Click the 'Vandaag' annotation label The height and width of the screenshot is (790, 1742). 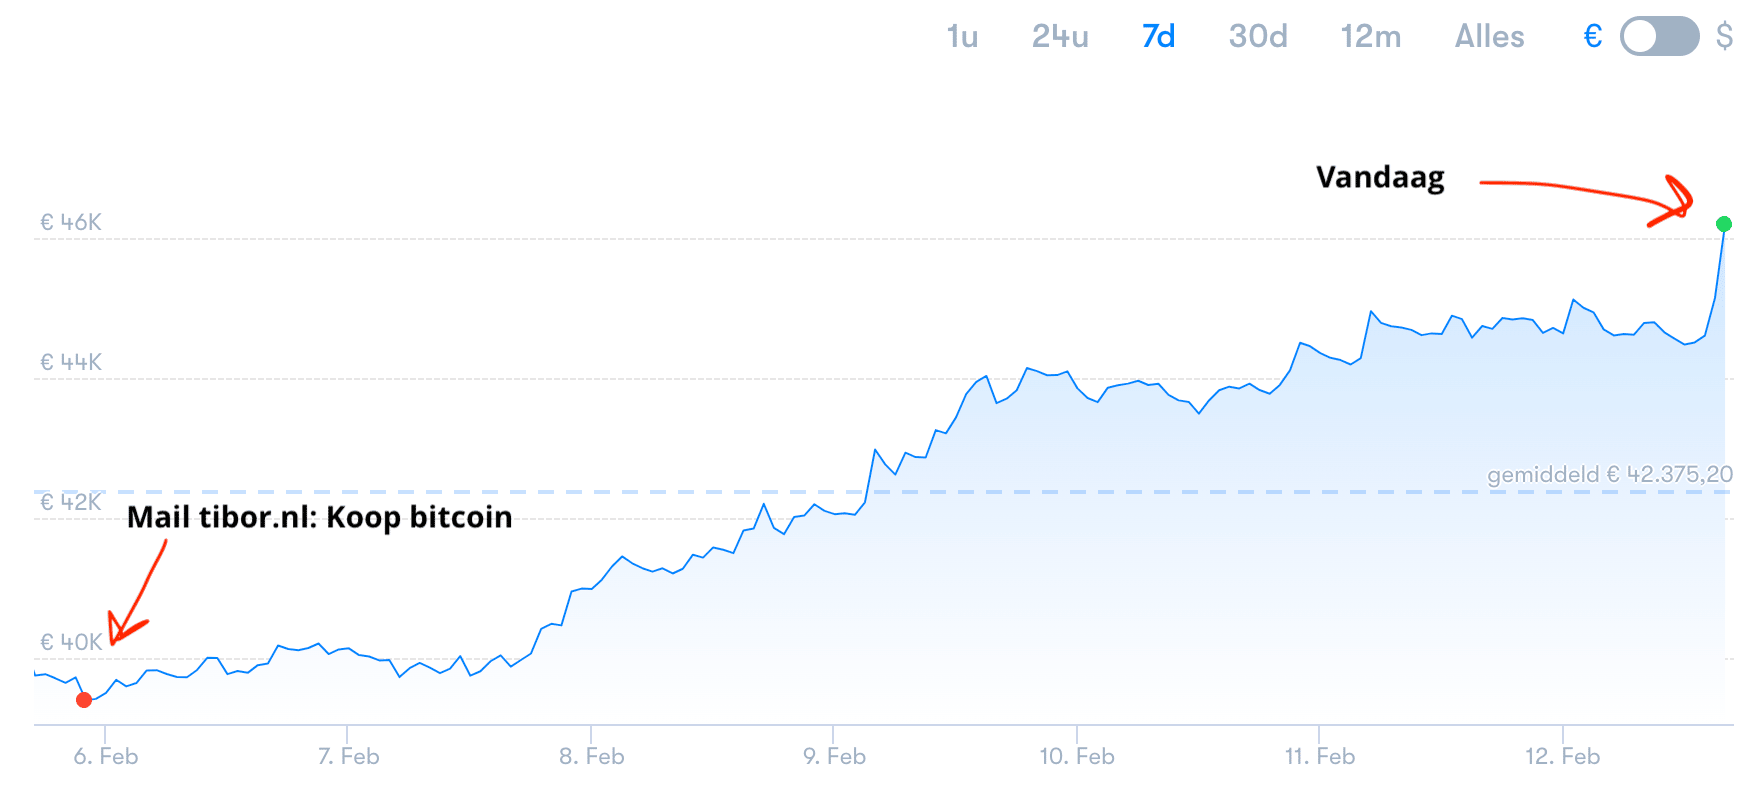coord(1380,178)
